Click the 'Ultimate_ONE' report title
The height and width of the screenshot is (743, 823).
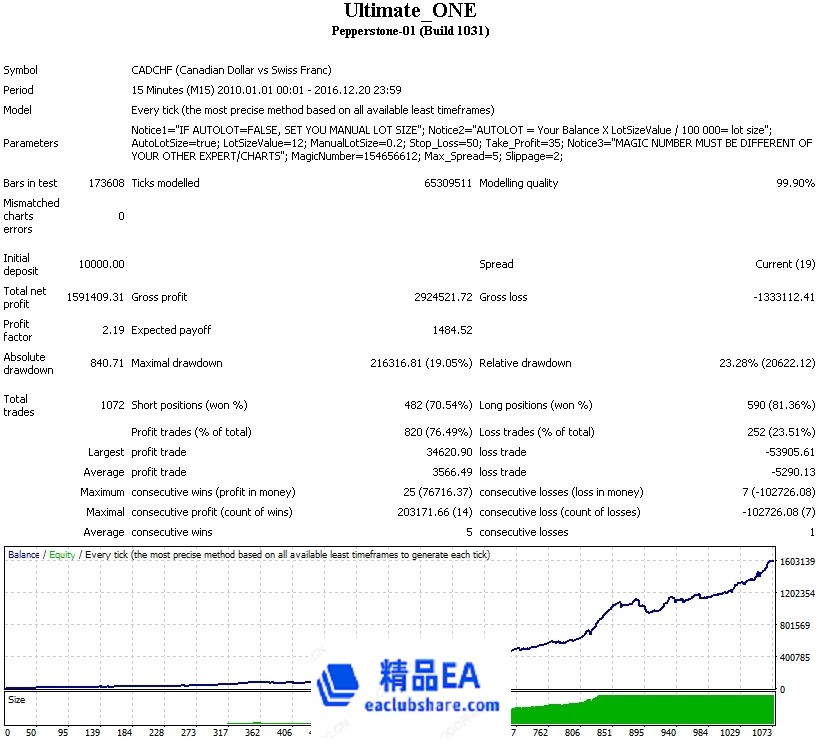click(410, 11)
